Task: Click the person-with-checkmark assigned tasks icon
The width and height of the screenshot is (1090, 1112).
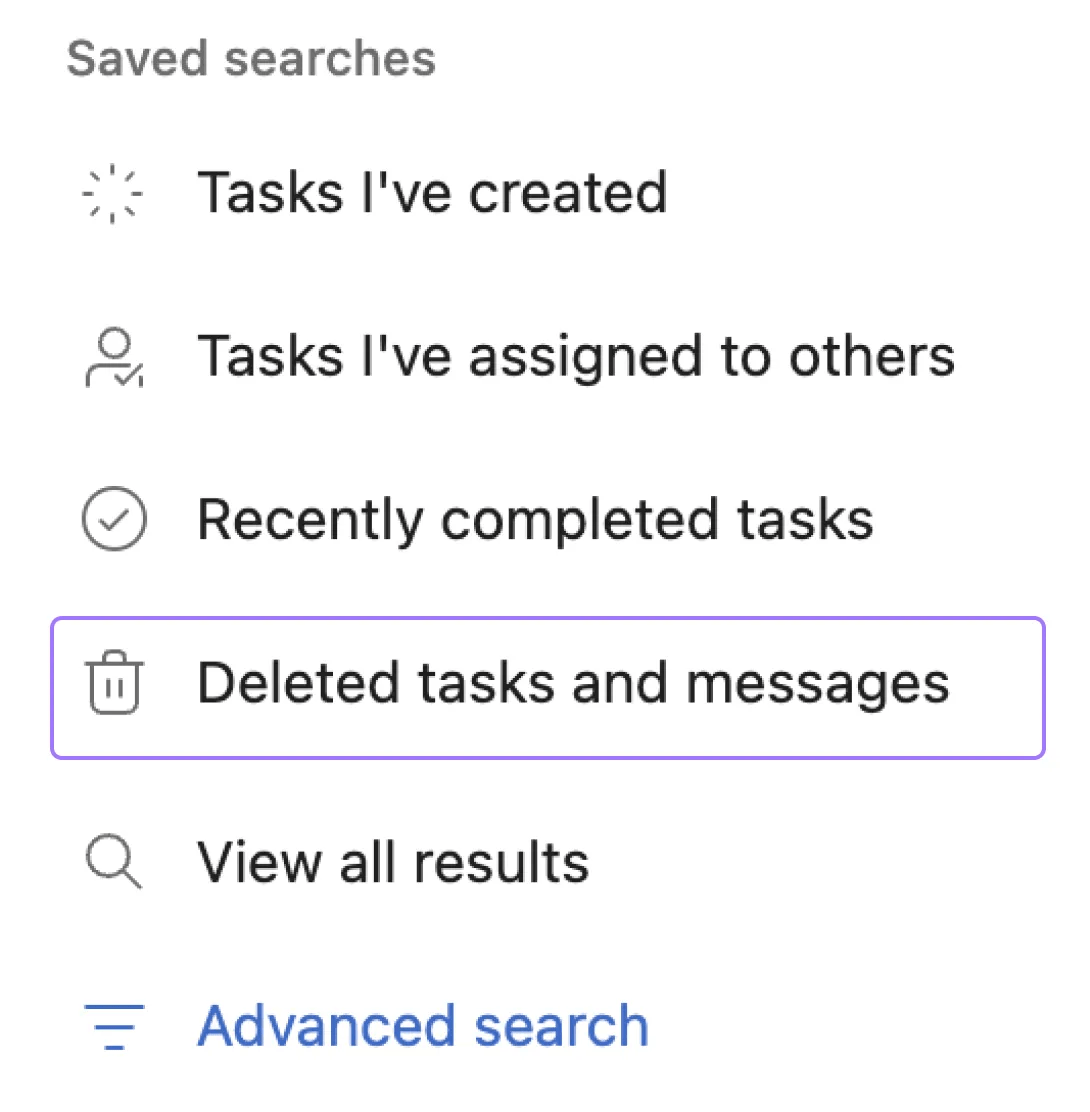Action: tap(113, 358)
